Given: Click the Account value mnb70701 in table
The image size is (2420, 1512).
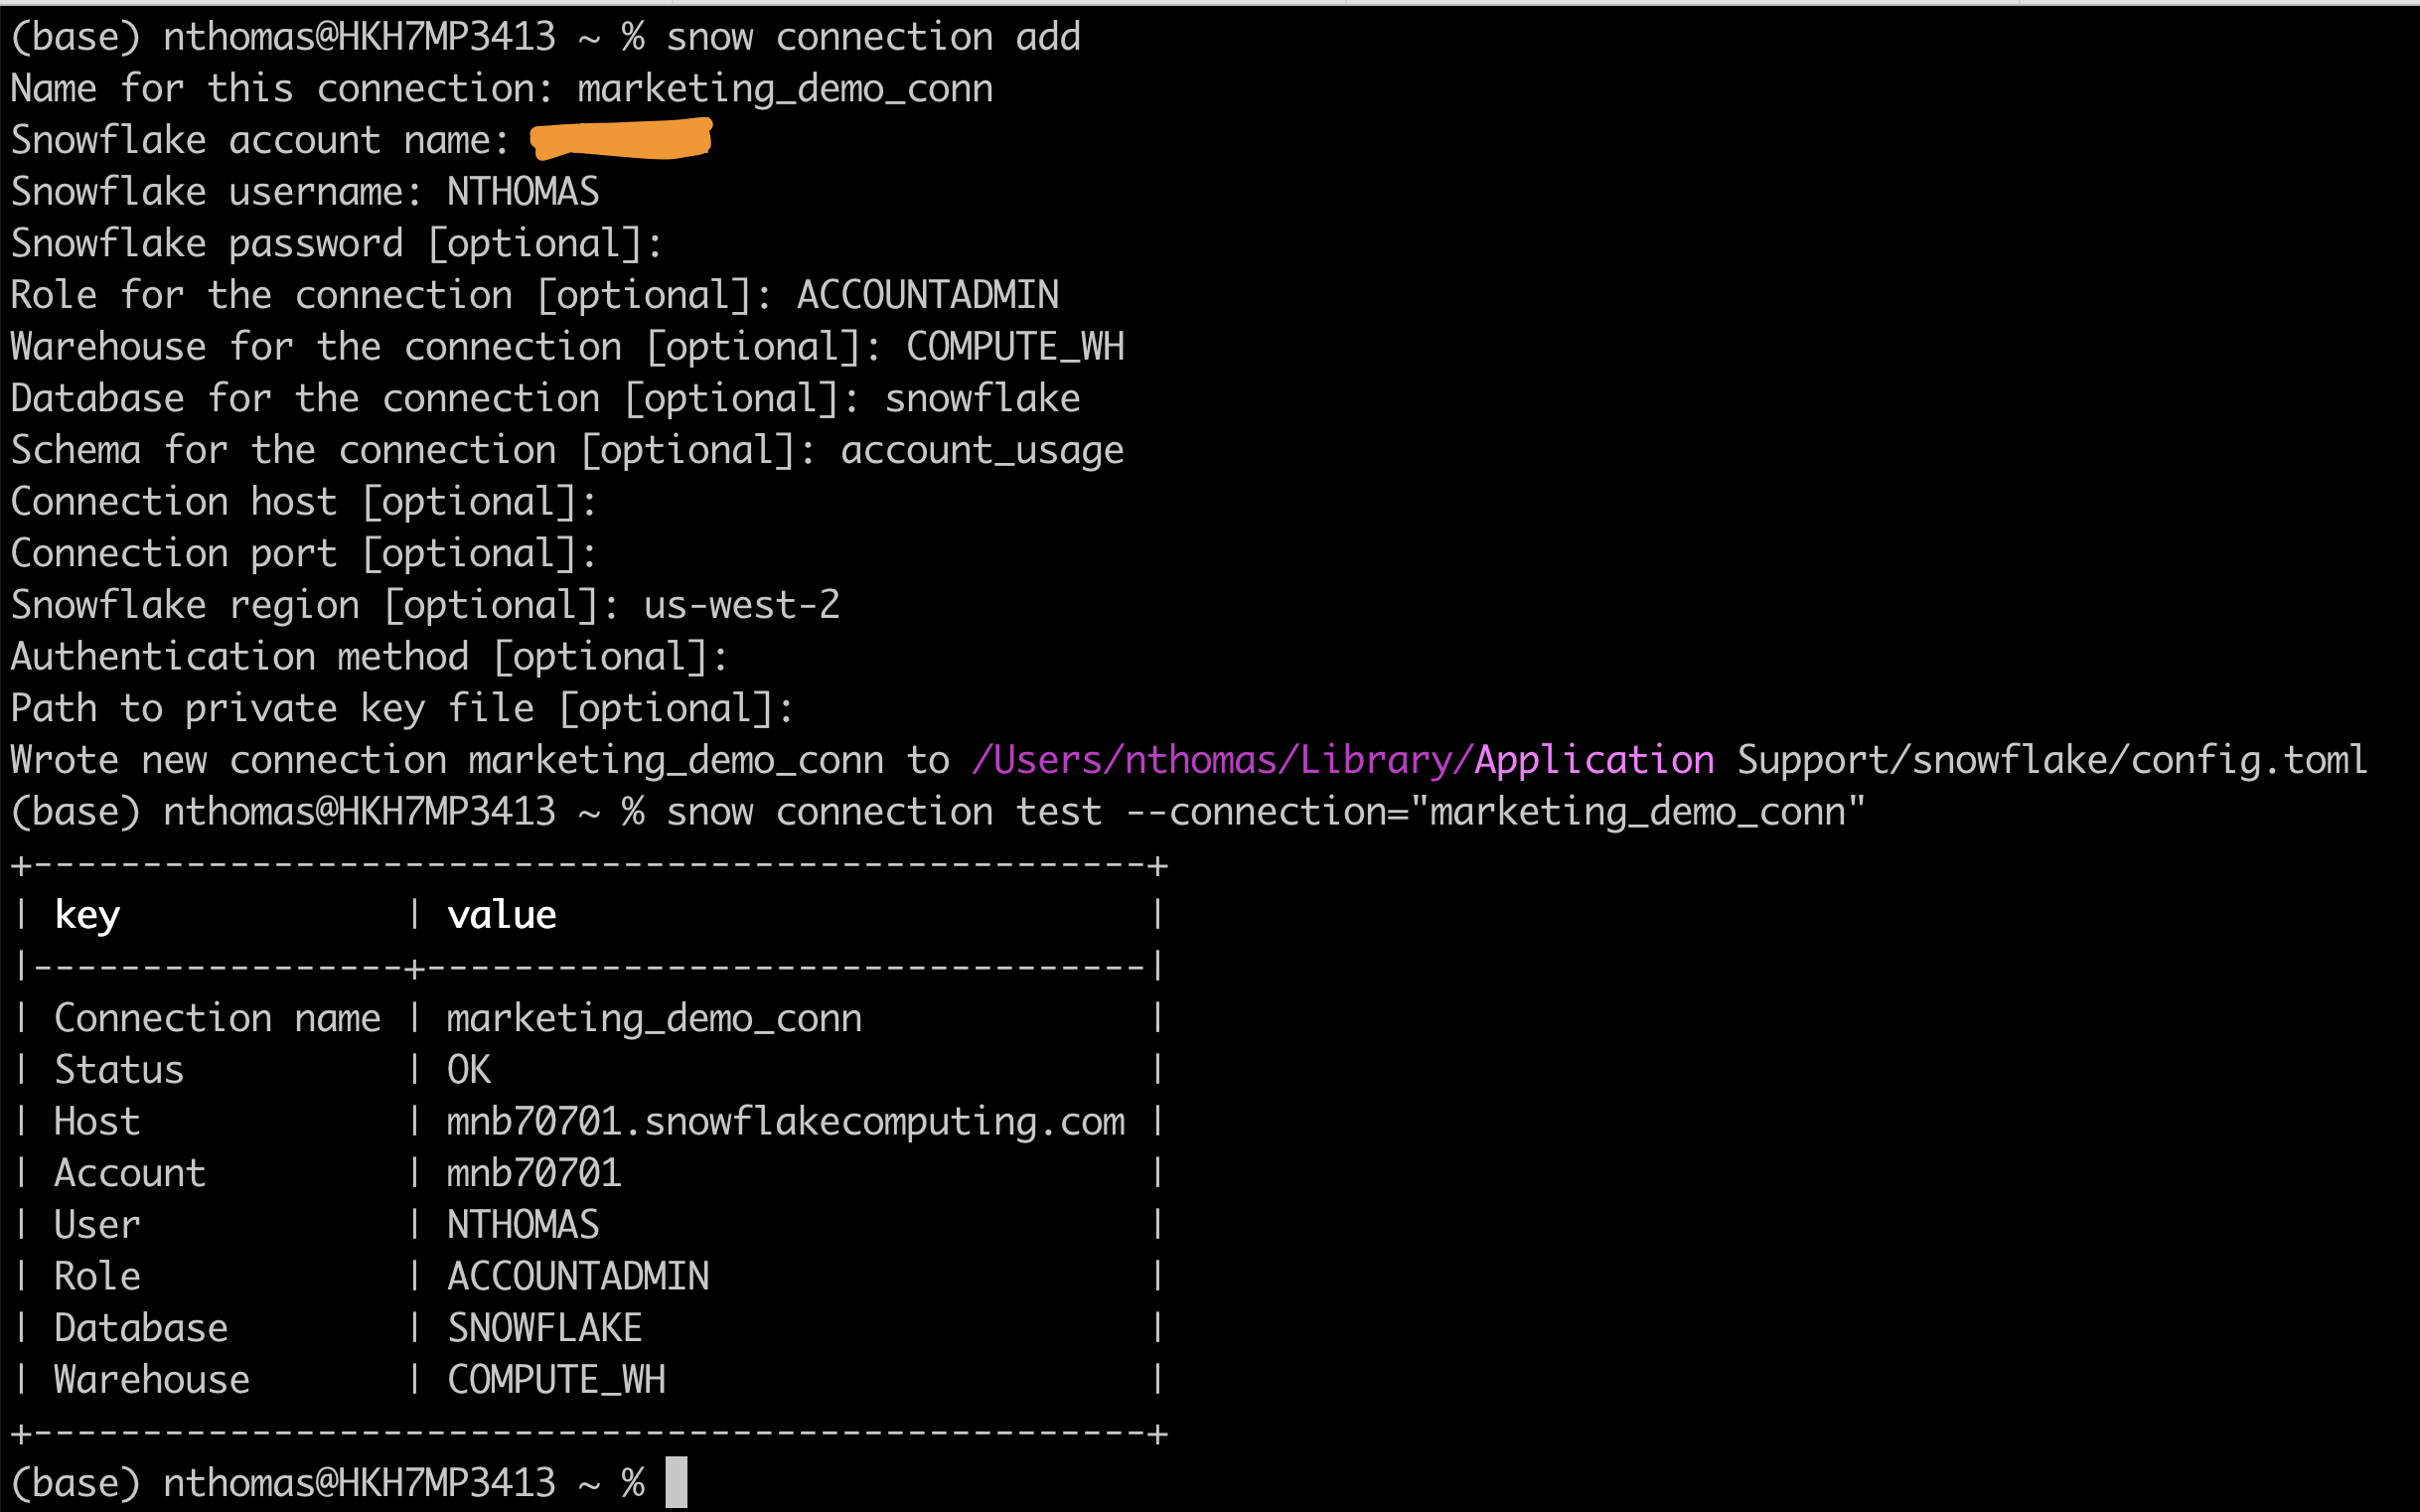Looking at the screenshot, I should point(533,1173).
